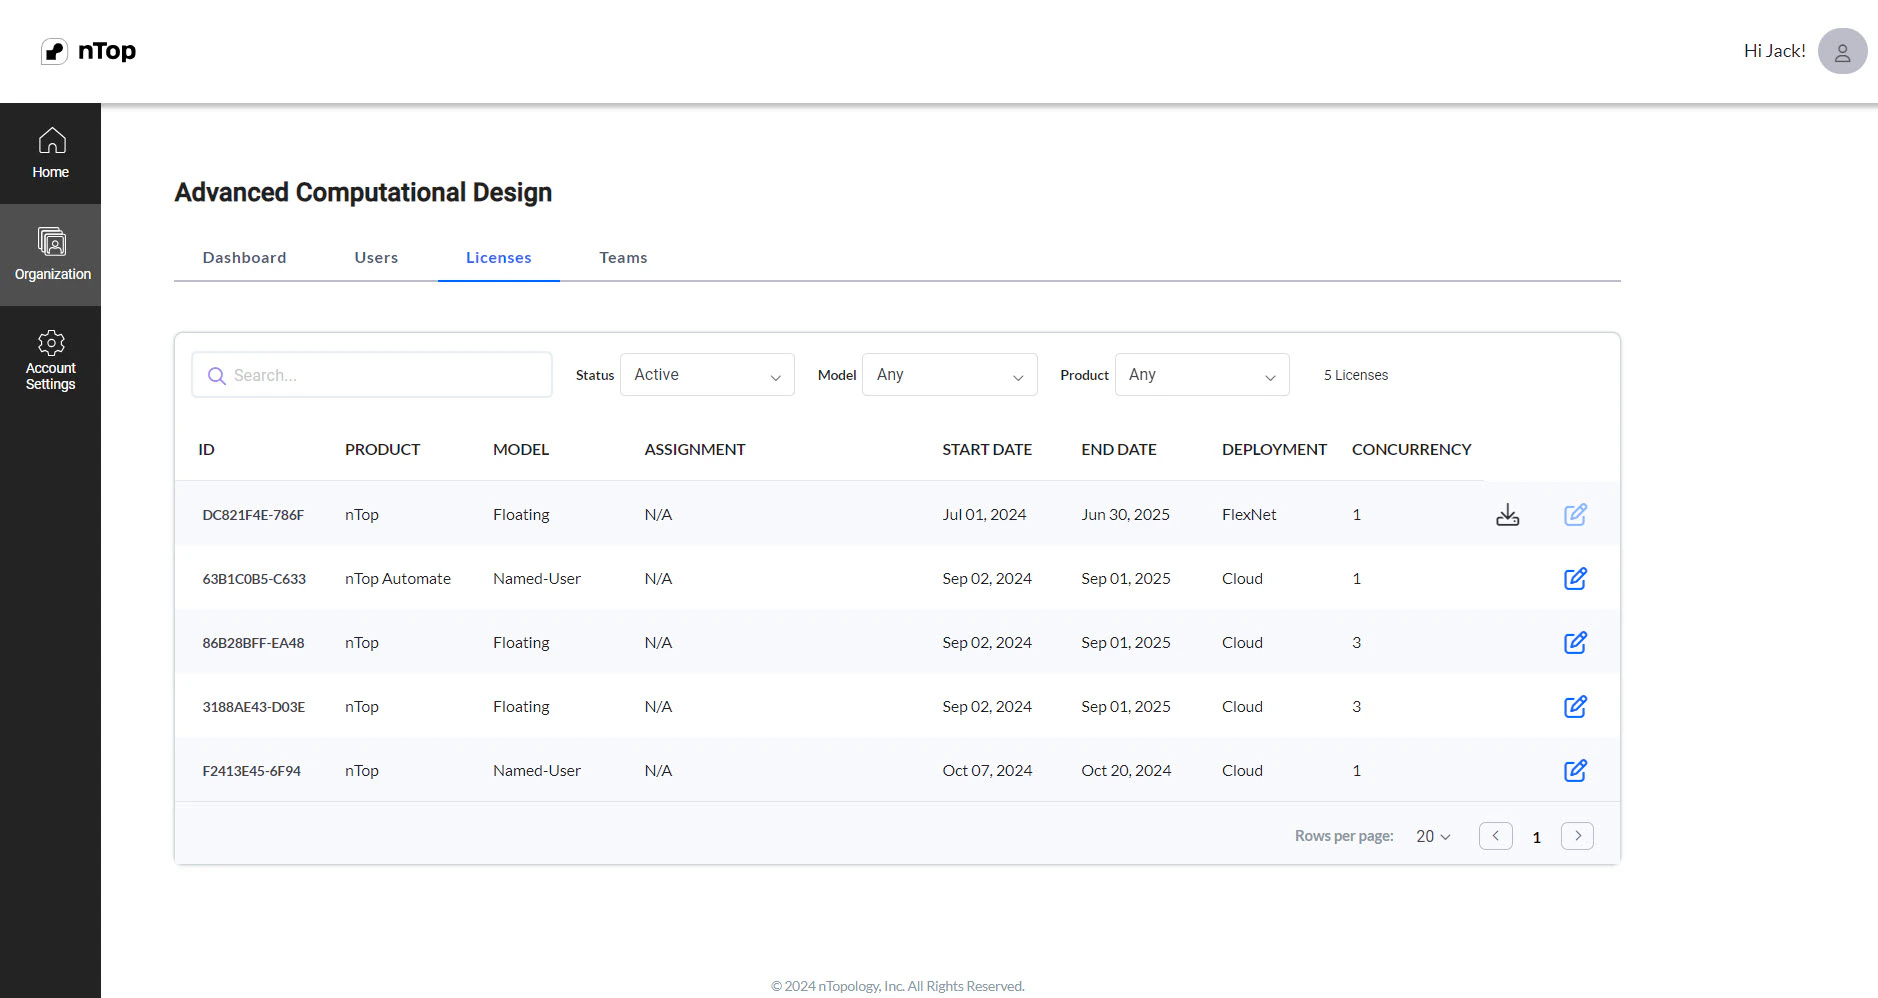This screenshot has height=998, width=1878.
Task: Open the Status filter dropdown
Action: 707,375
